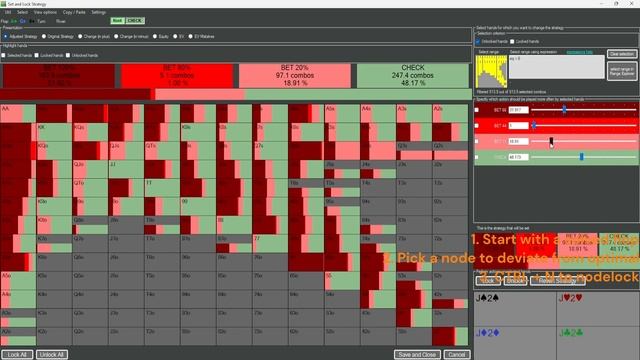Enable highlight Selected hands checkbox
The image size is (640, 360).
(x=4, y=55)
